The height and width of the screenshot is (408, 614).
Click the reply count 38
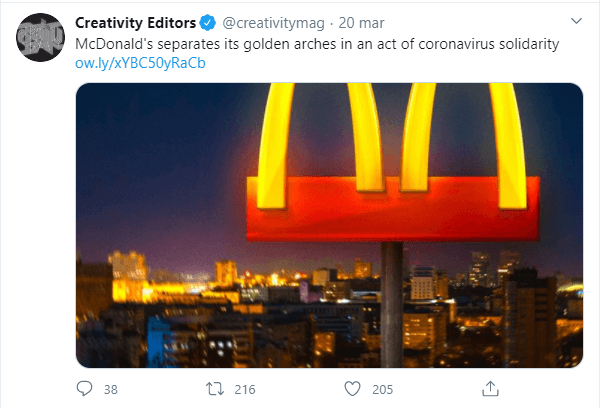110,388
